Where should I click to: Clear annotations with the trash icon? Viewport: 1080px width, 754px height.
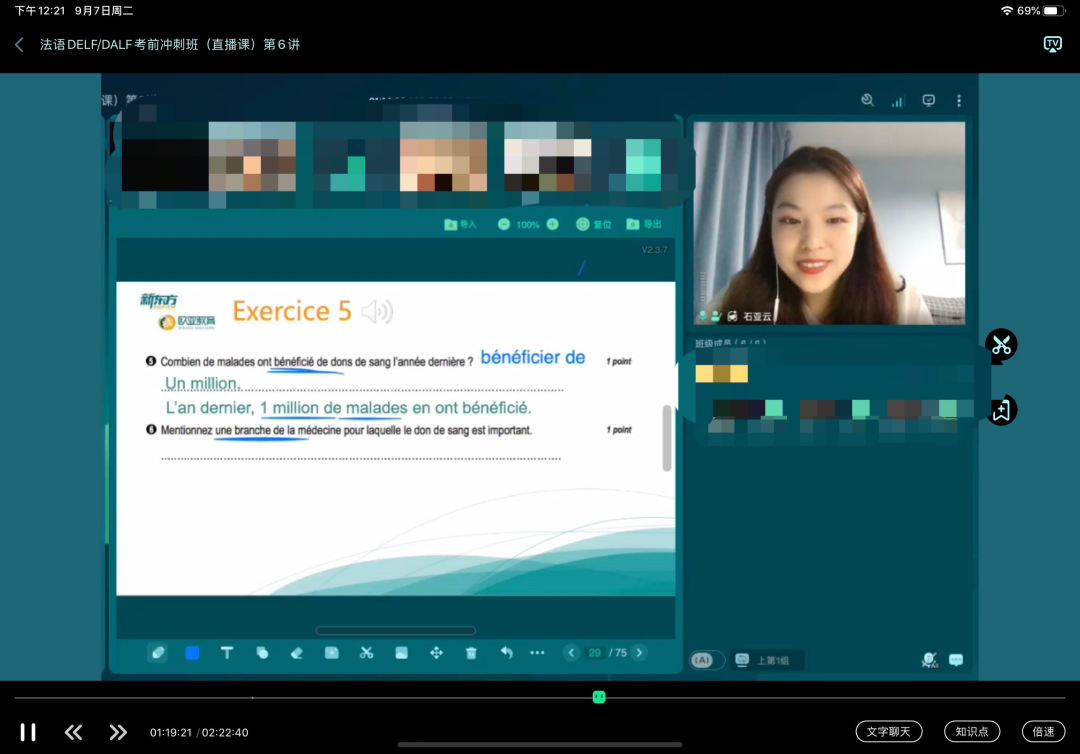tap(471, 653)
